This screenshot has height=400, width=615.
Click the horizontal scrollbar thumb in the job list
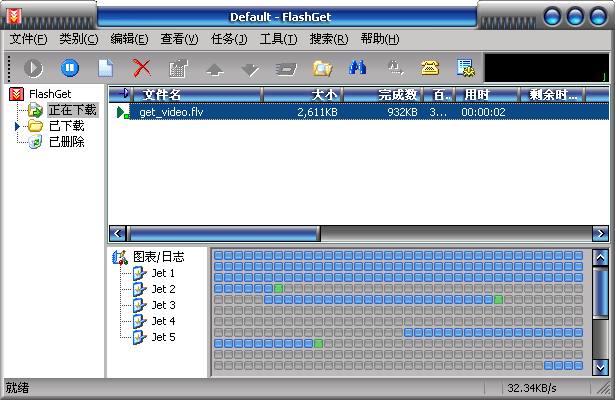[224, 234]
